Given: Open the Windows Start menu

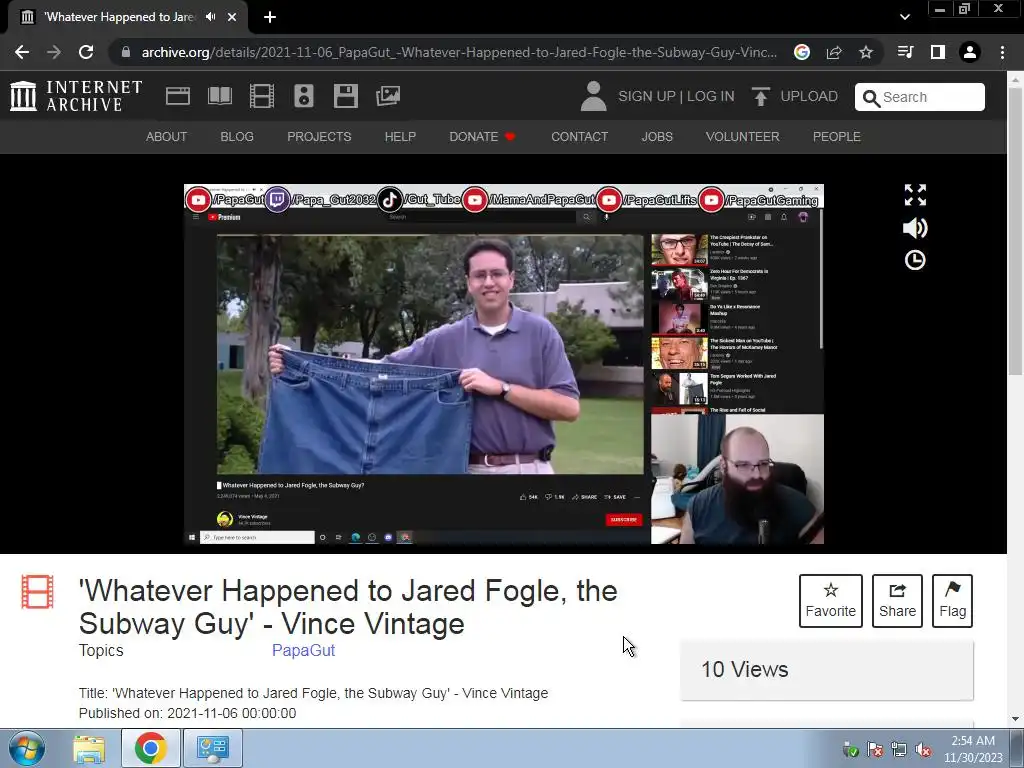Looking at the screenshot, I should click(27, 748).
